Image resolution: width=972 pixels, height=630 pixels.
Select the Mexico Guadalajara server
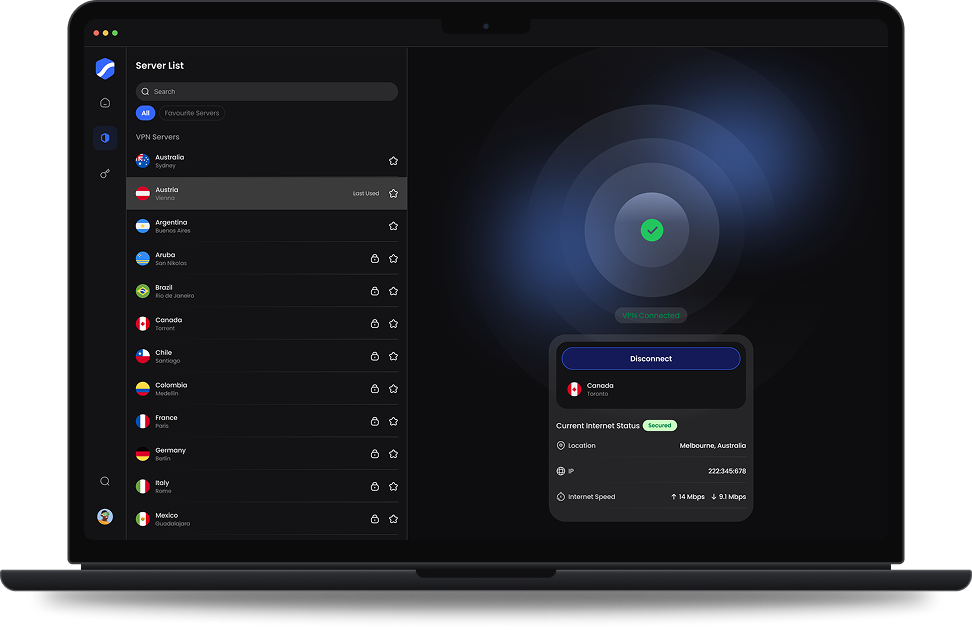pyautogui.click(x=267, y=519)
